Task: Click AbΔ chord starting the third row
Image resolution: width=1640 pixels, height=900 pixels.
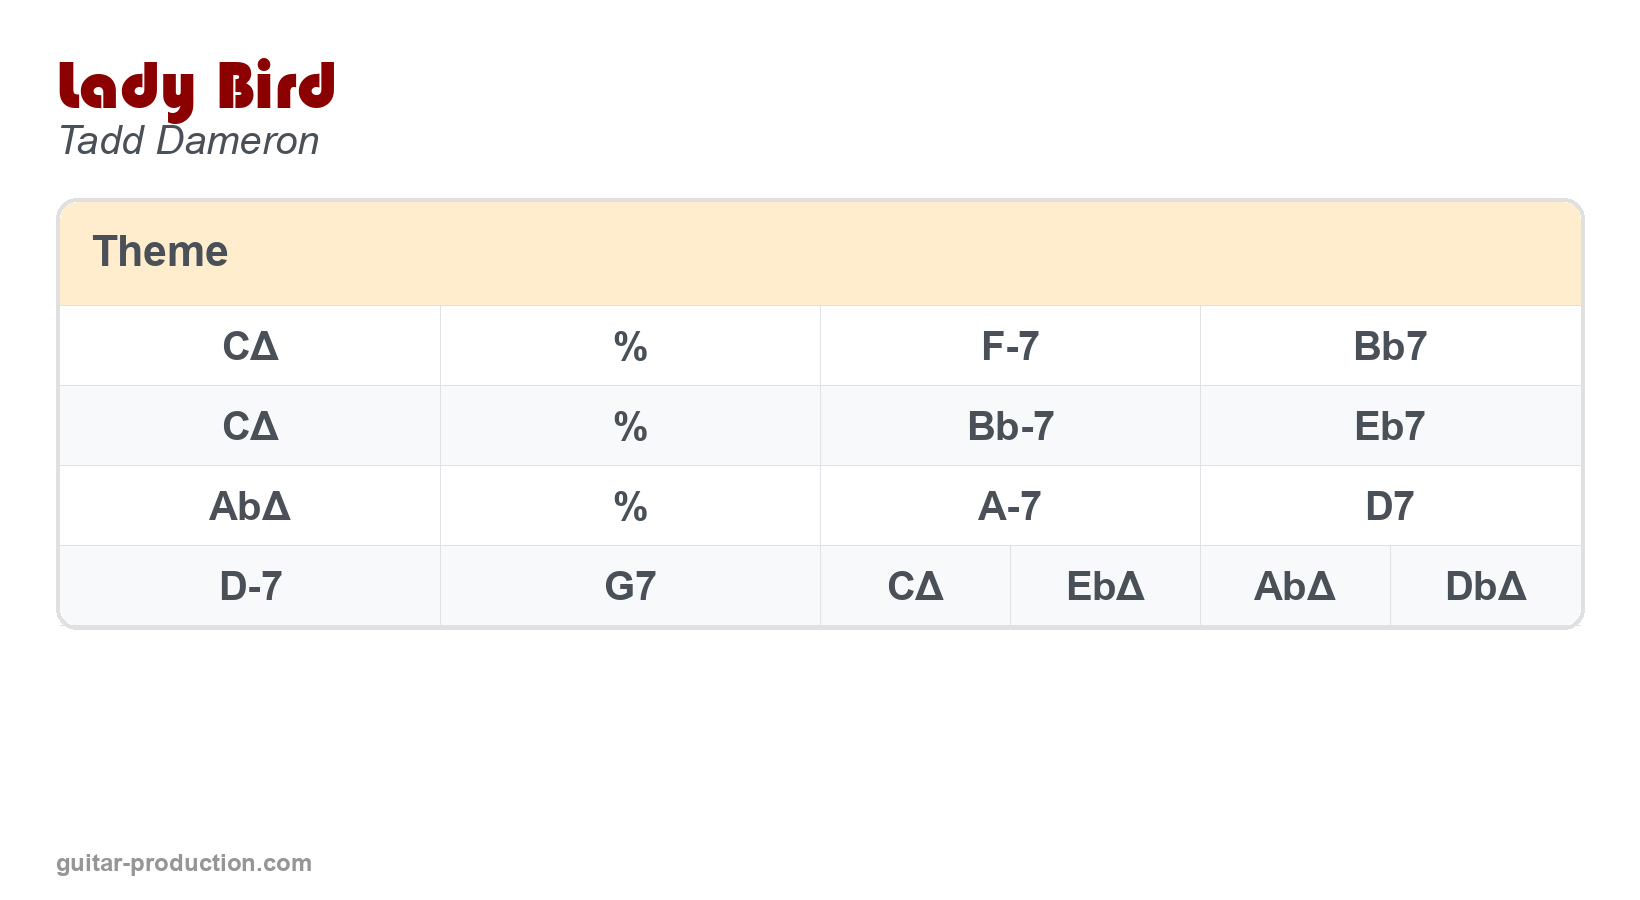Action: (x=250, y=507)
